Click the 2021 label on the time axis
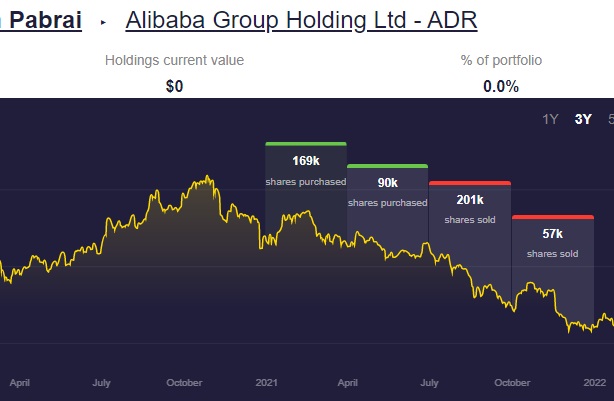The image size is (614, 401). point(266,382)
